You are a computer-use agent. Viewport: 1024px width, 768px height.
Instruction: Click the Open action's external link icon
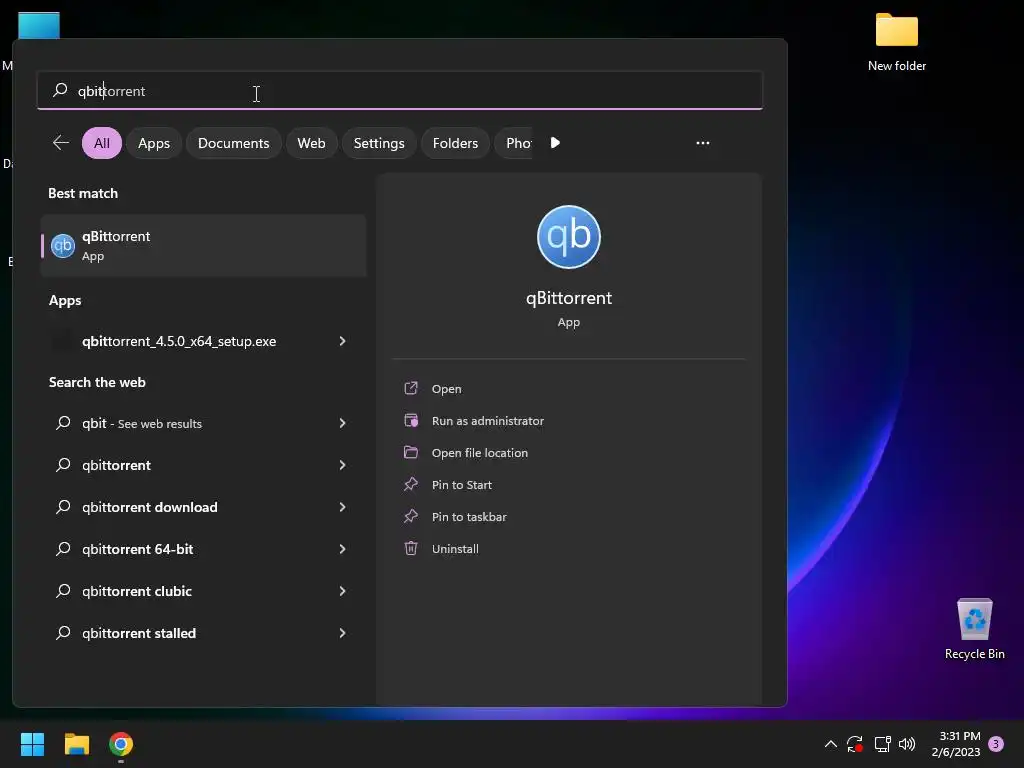click(411, 388)
